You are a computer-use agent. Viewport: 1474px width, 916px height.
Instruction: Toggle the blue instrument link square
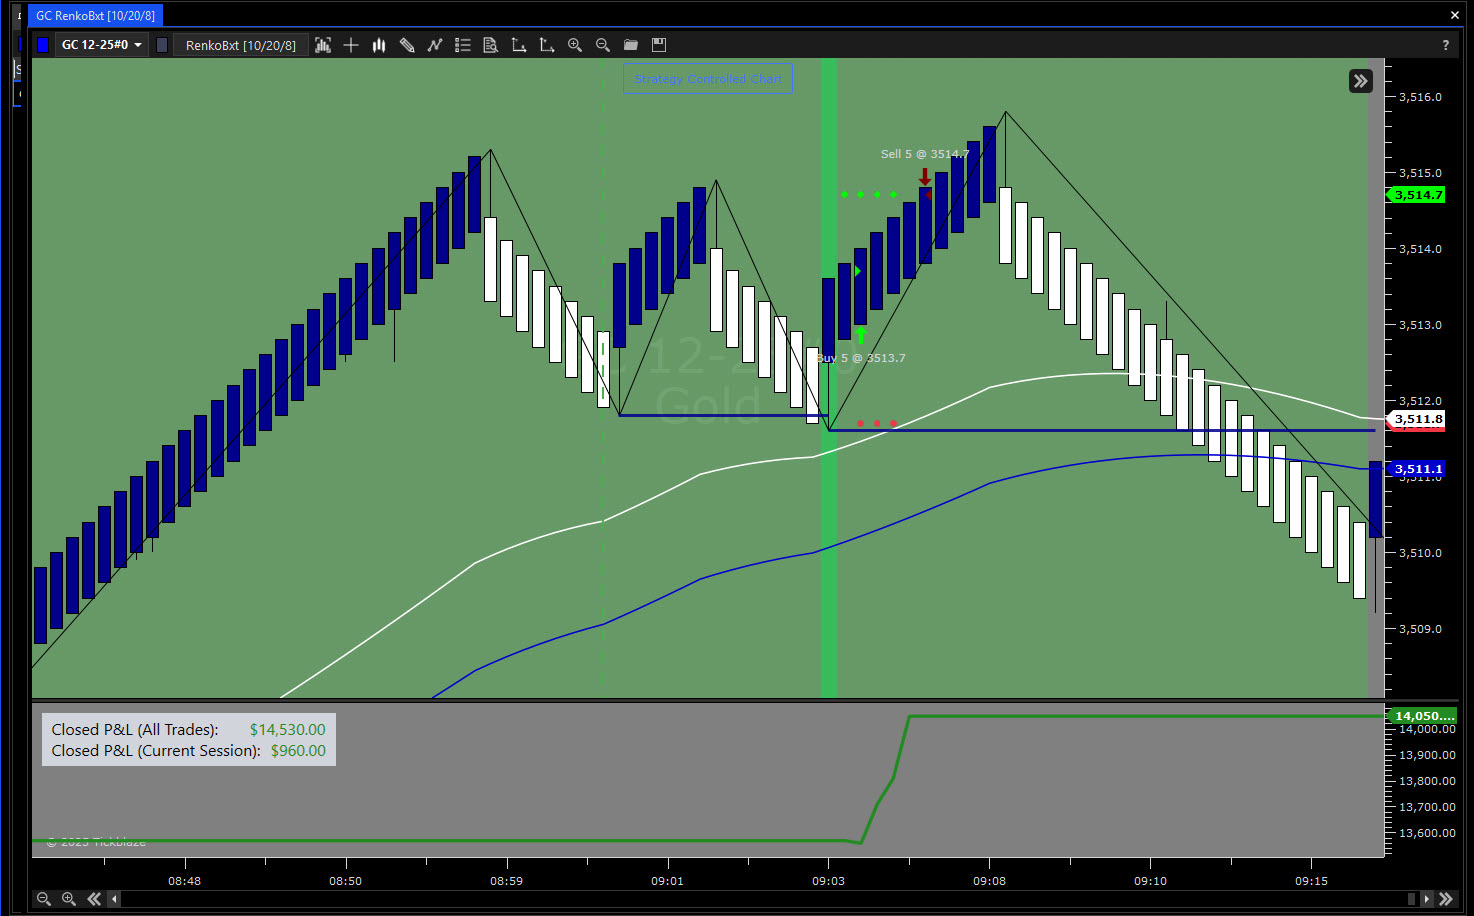[x=43, y=45]
